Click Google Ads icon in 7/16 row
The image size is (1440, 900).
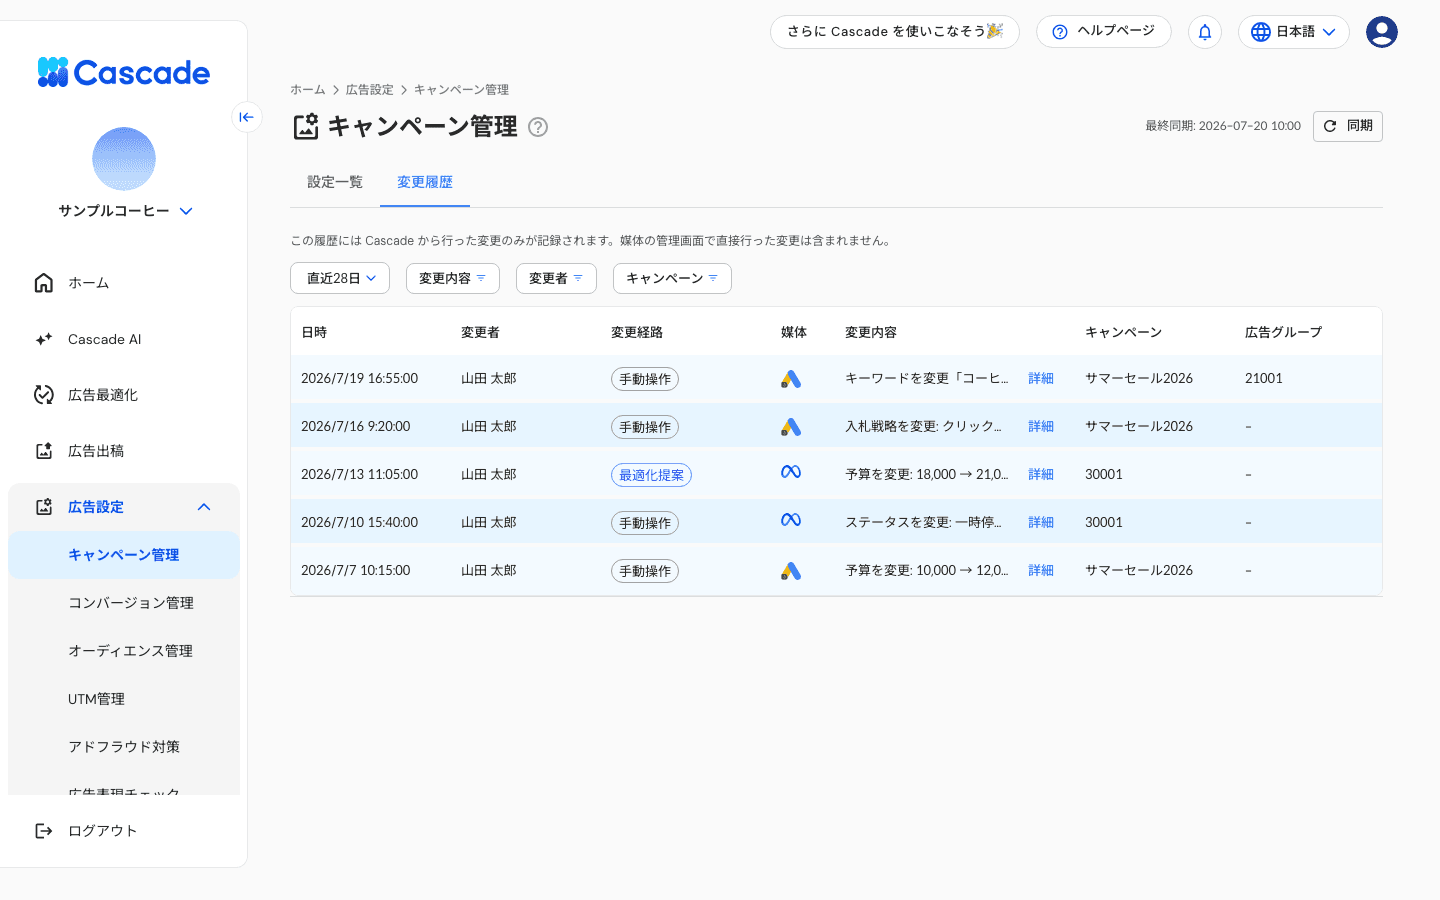click(x=791, y=427)
